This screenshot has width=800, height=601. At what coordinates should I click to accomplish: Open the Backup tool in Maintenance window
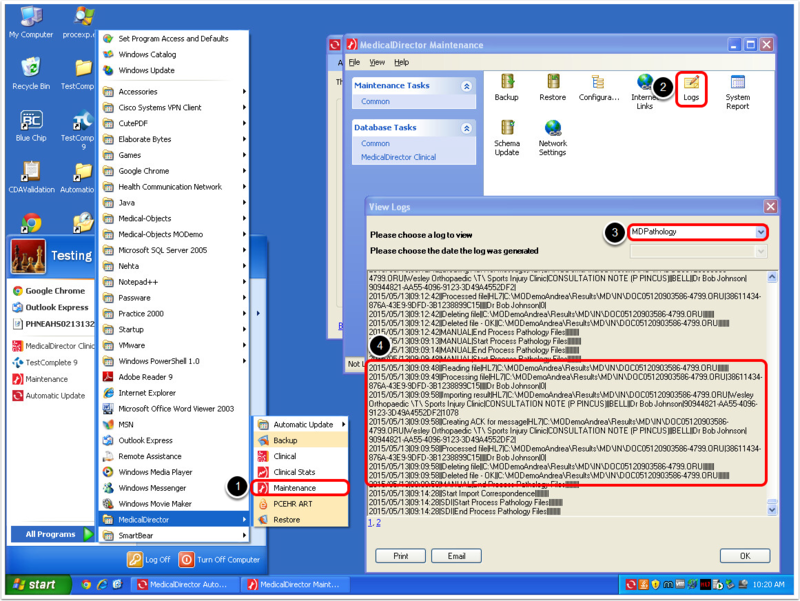(x=506, y=88)
